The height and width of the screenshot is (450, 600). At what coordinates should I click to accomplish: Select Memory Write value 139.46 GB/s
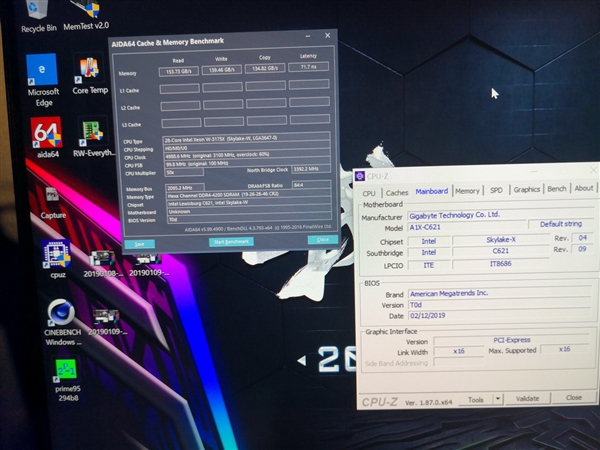click(x=222, y=70)
